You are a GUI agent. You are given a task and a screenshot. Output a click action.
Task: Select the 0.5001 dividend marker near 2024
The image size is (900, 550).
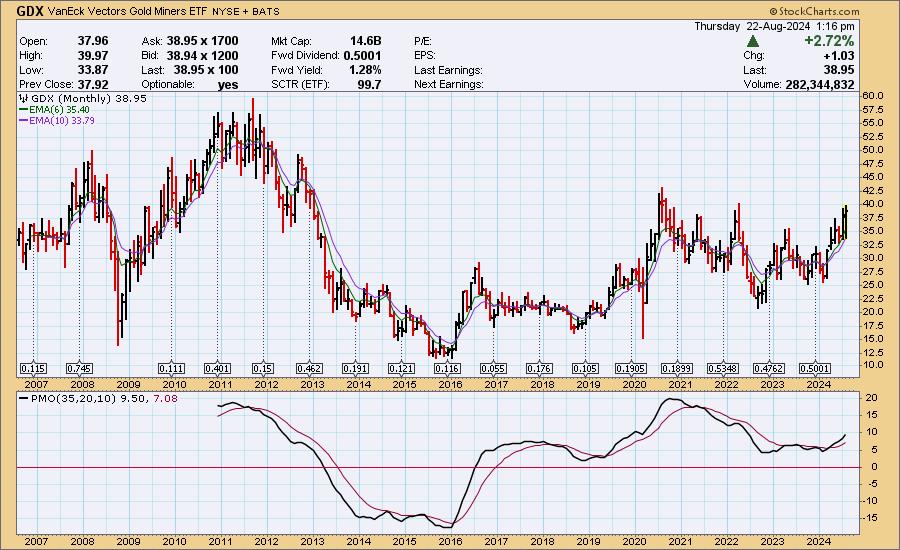816,368
